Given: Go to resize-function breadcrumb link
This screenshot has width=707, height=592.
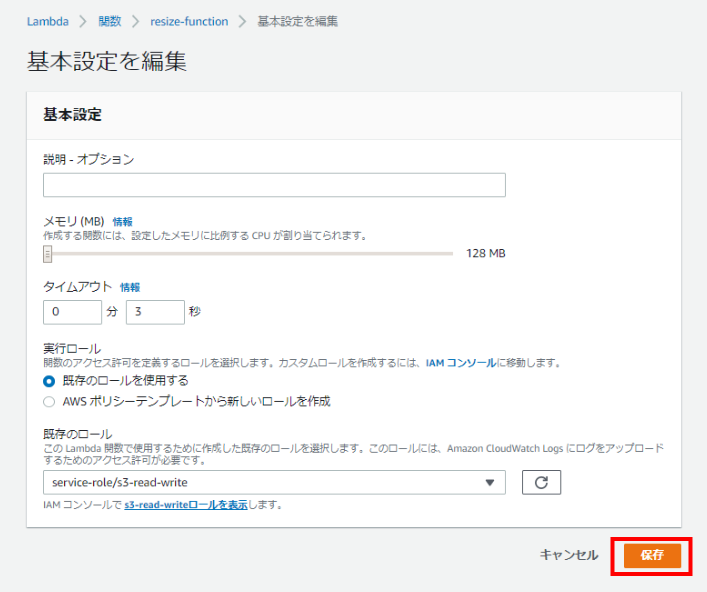Looking at the screenshot, I should tap(189, 21).
